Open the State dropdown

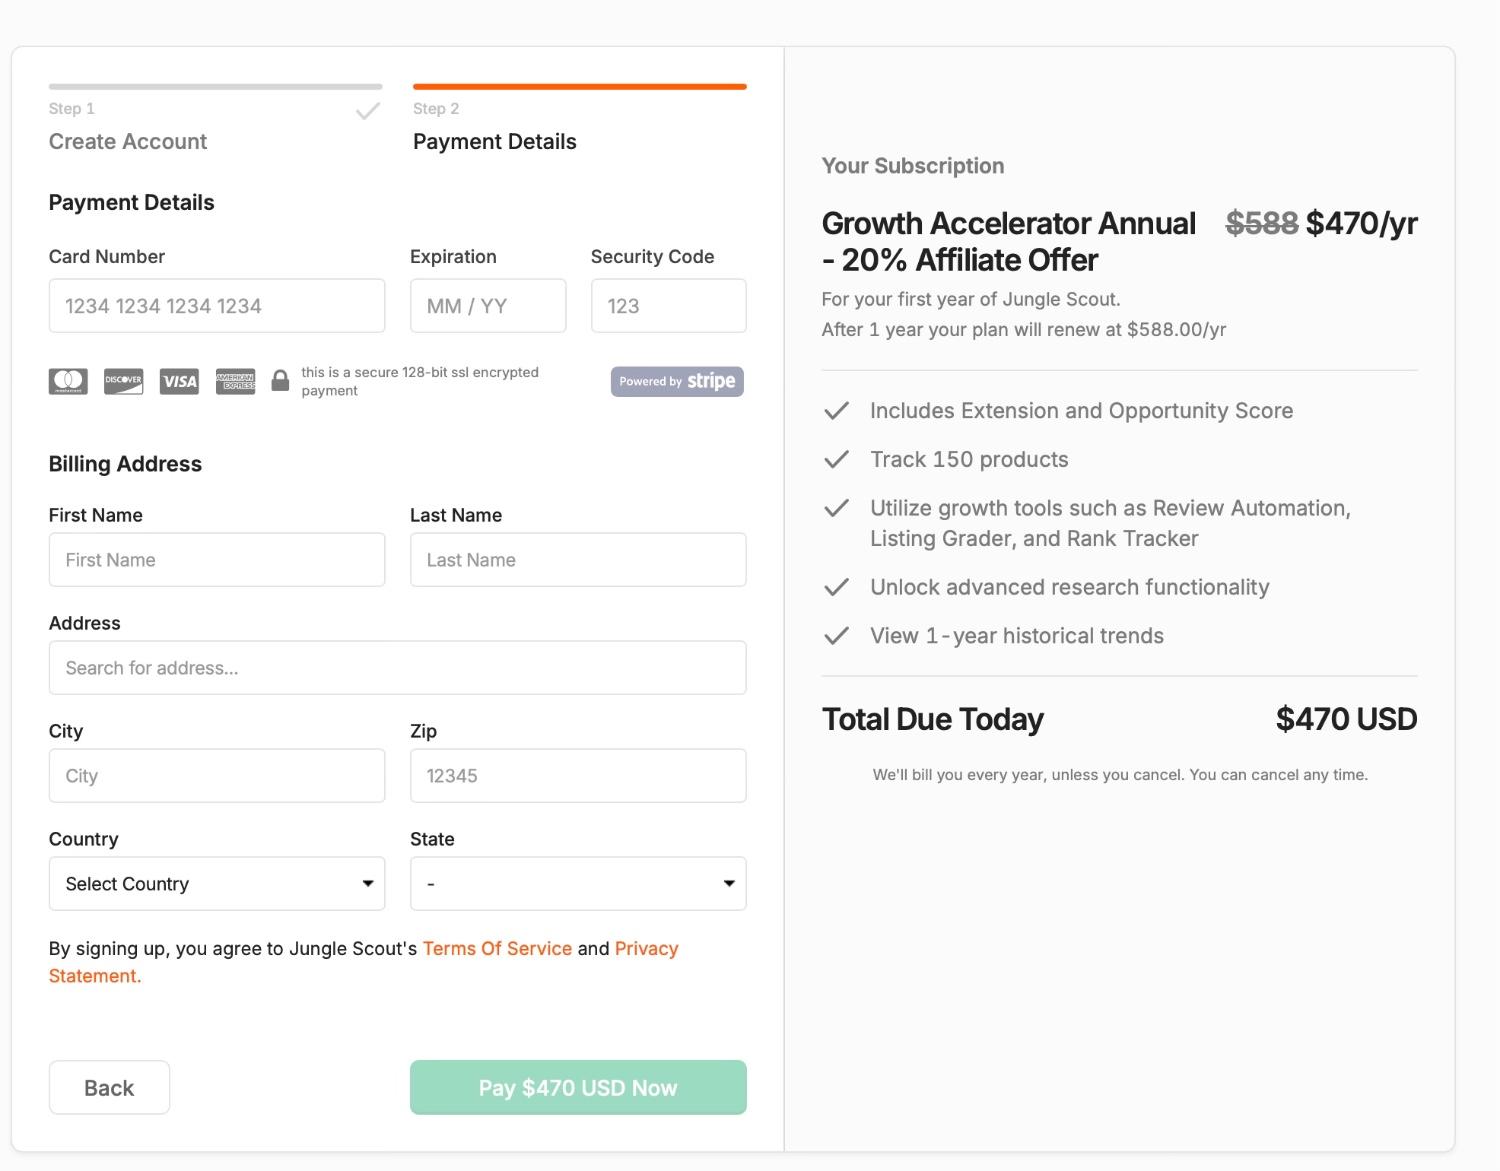click(577, 883)
